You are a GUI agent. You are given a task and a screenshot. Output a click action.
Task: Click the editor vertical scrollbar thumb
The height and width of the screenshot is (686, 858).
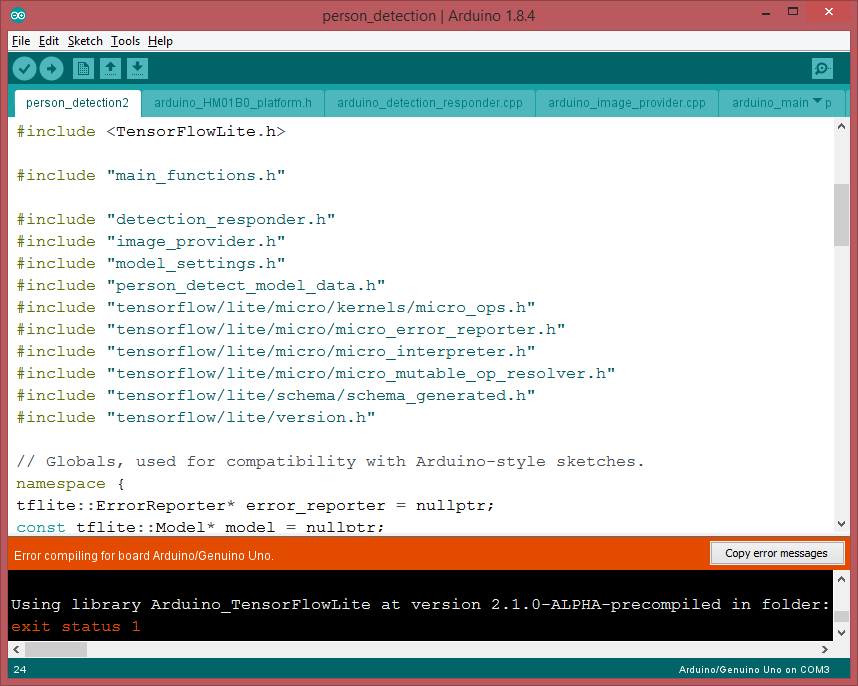click(x=841, y=215)
